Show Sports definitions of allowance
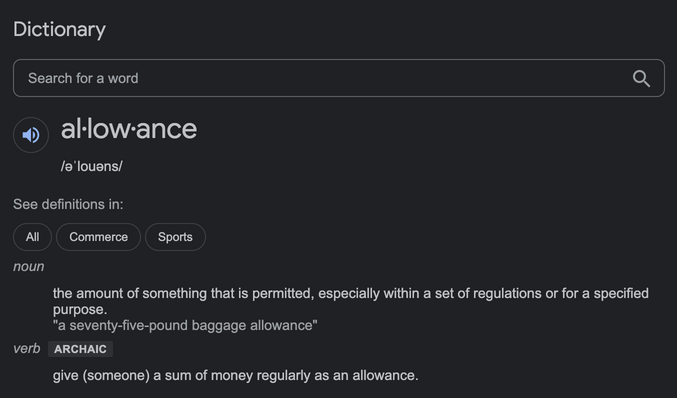Image resolution: width=677 pixels, height=398 pixels. tap(175, 237)
